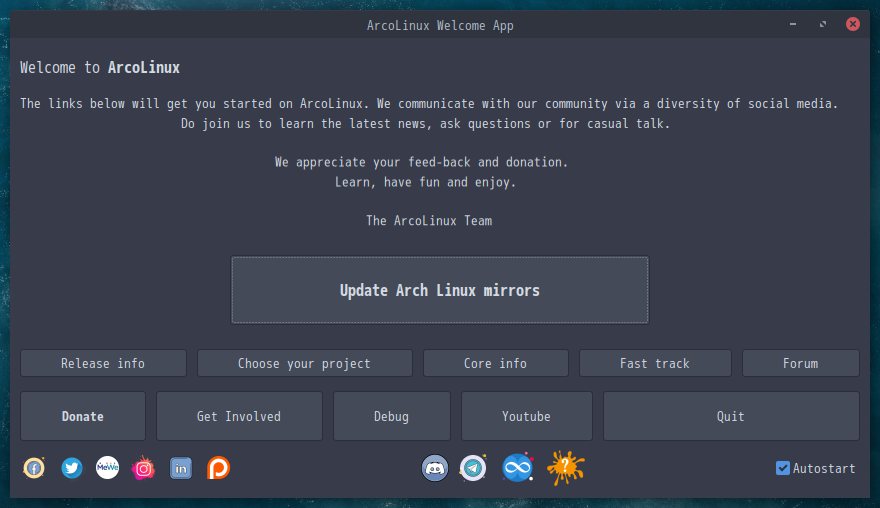Open the Instagram icon link

click(x=143, y=468)
